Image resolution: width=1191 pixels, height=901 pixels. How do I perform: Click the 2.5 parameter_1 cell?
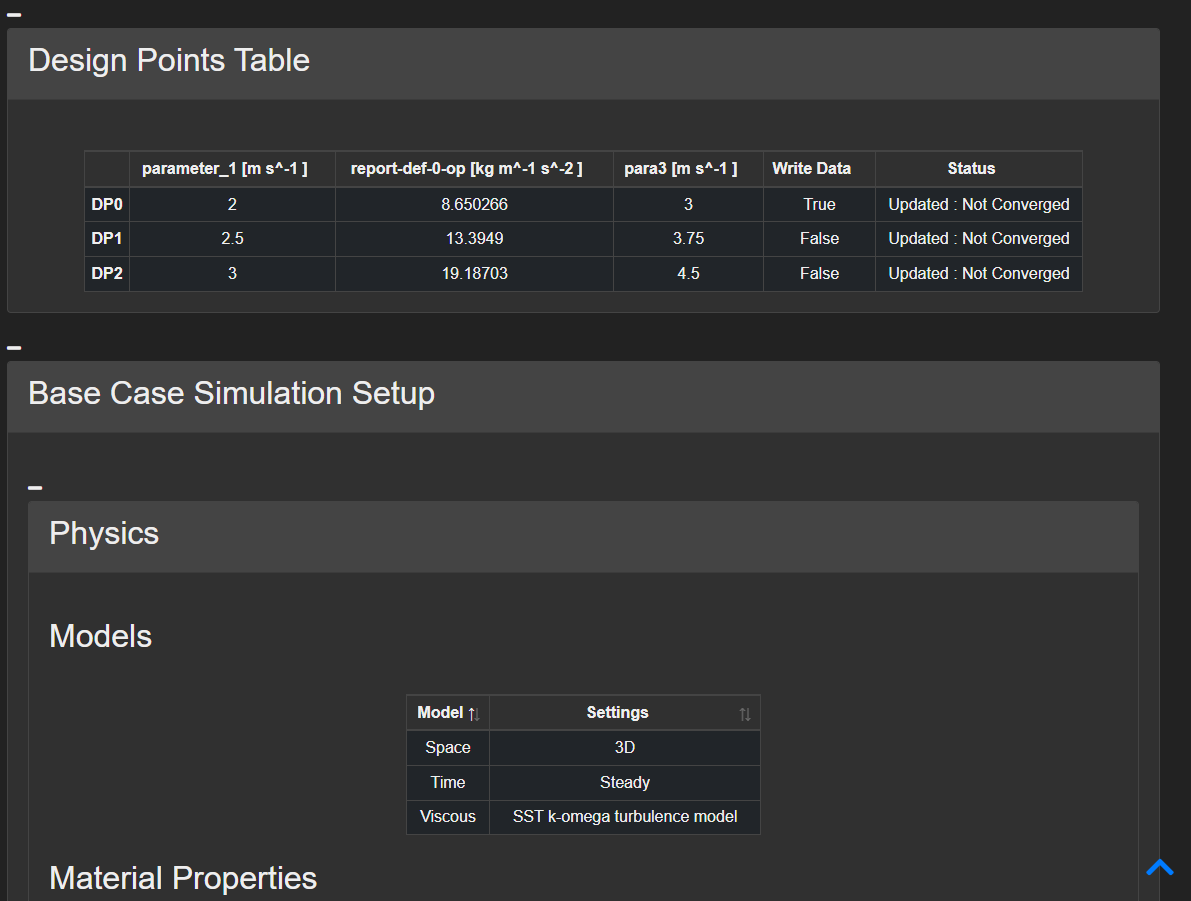pos(232,239)
